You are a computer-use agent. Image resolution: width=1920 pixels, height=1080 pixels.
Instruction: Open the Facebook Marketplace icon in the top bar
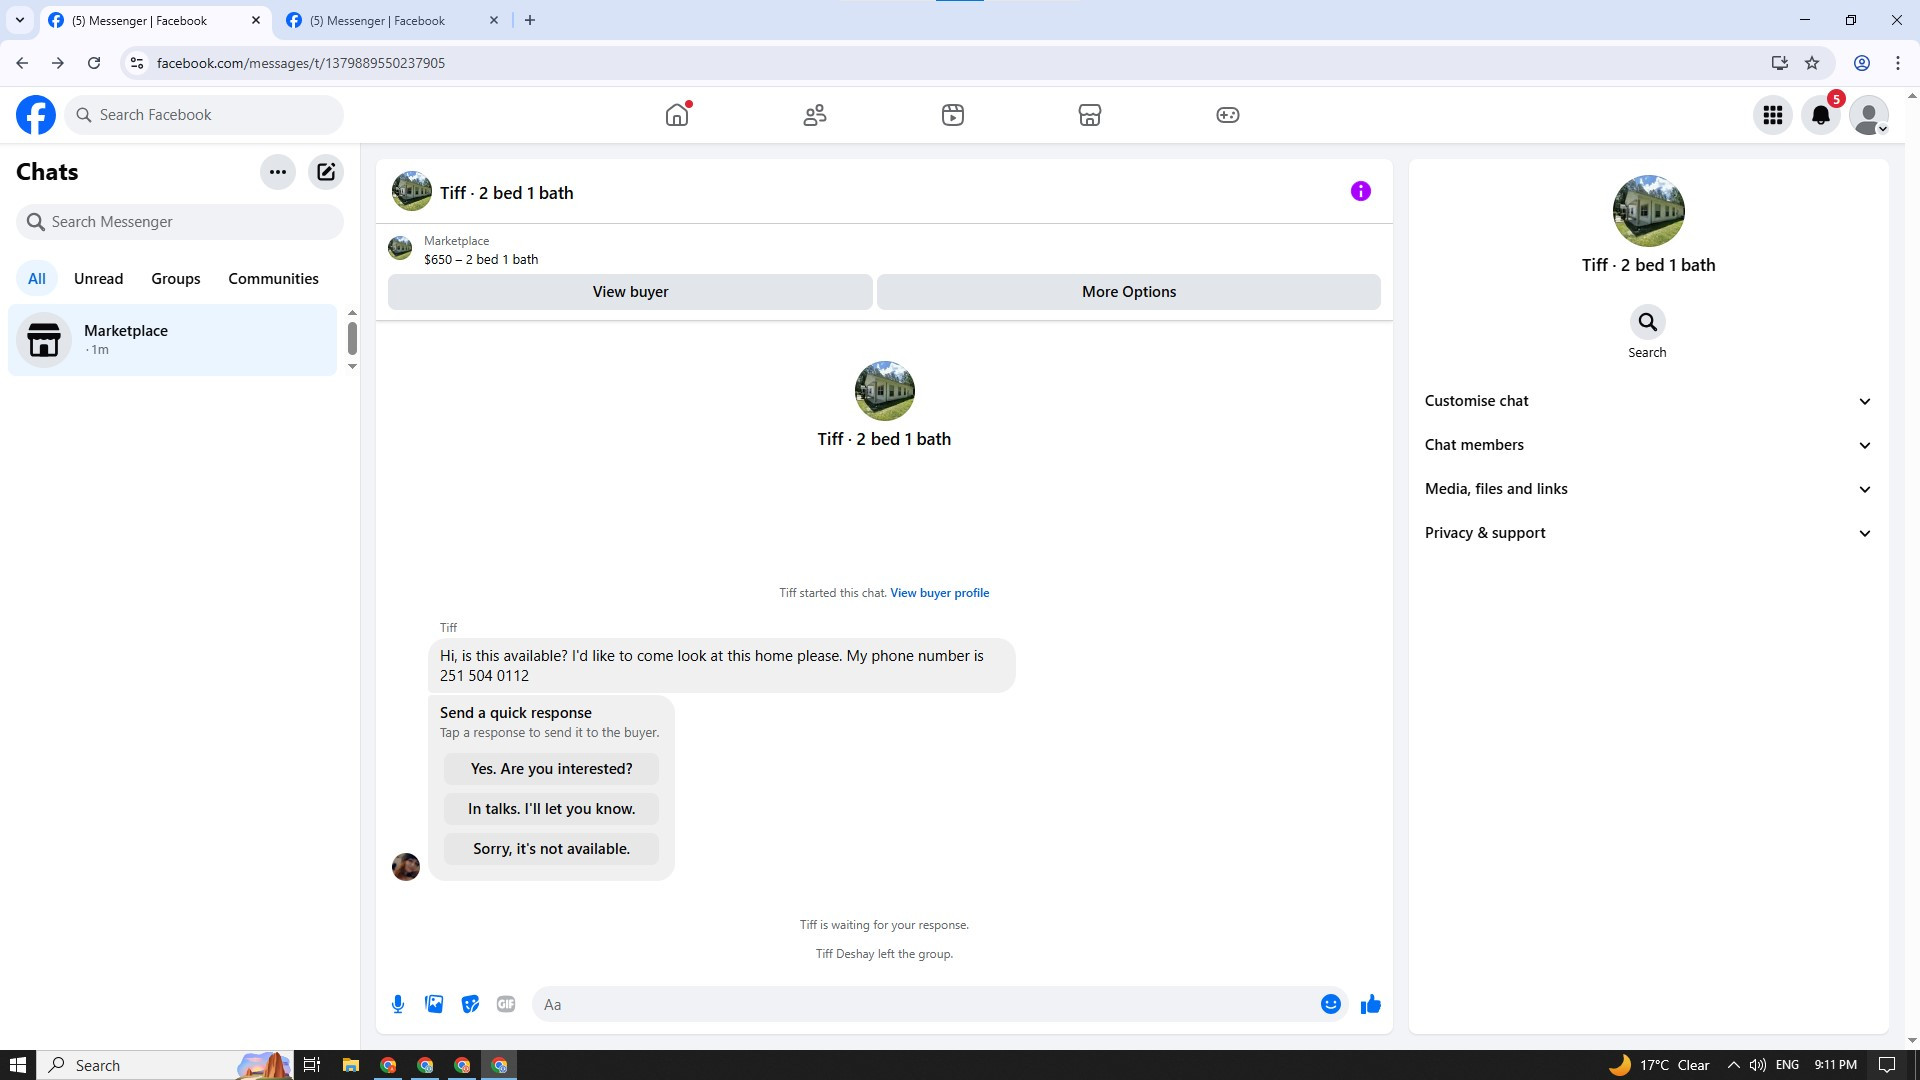point(1090,115)
